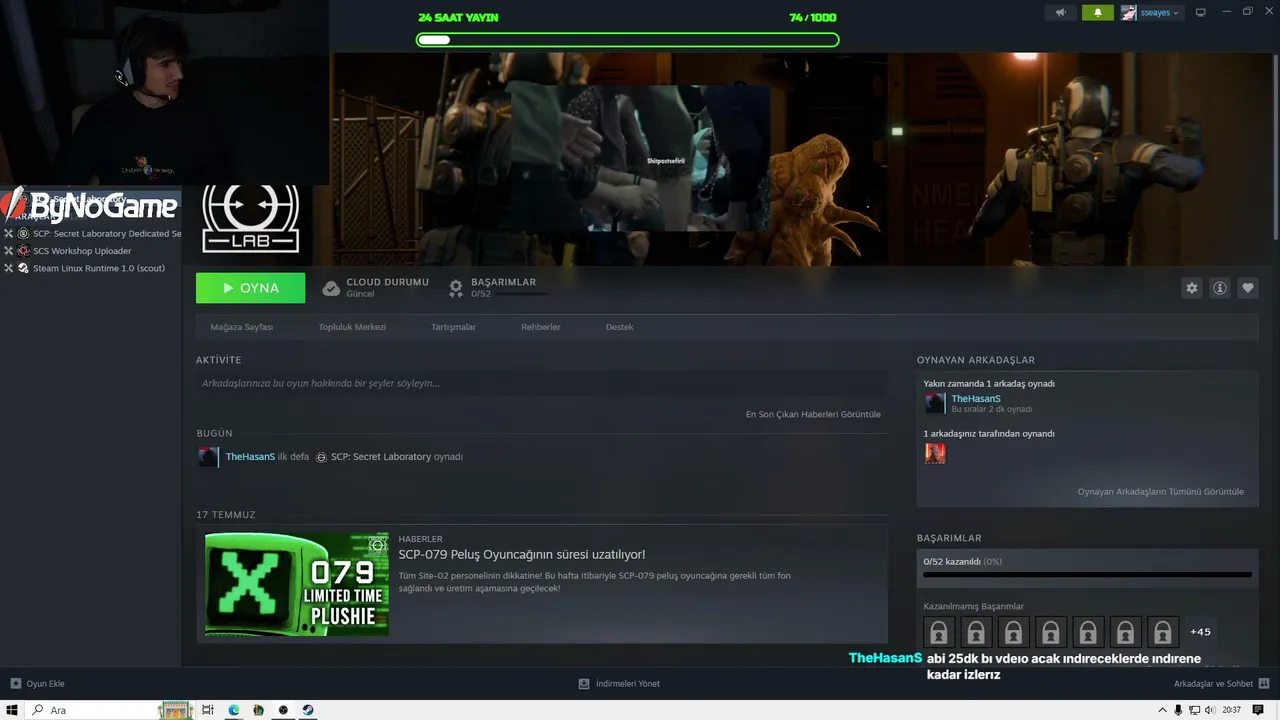This screenshot has height=720, width=1280.
Task: Select SCS Workshop Uploader in library
Action: [x=82, y=251]
